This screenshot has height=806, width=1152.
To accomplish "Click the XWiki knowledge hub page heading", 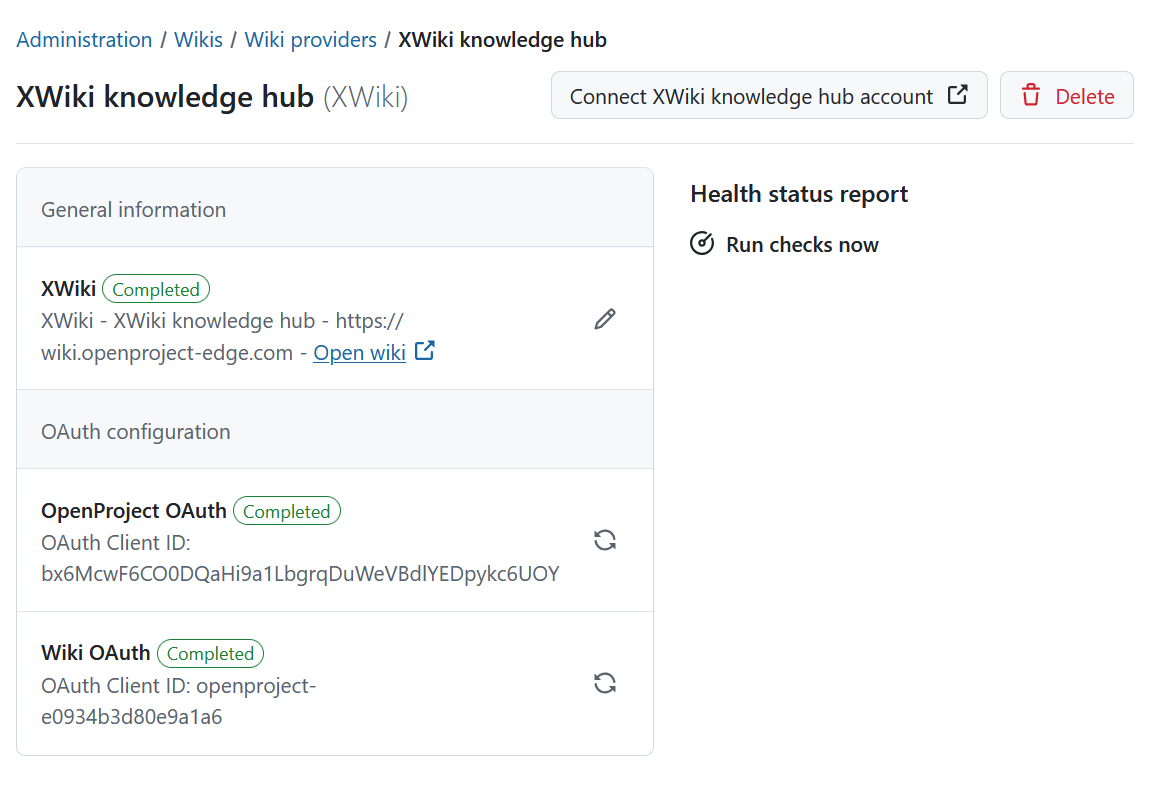I will click(x=165, y=97).
